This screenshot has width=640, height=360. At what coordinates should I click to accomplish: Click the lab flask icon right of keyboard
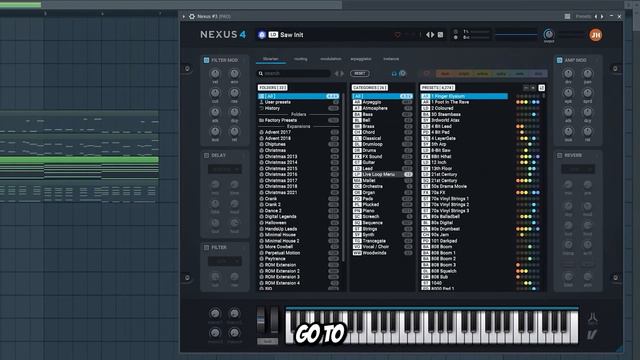(x=592, y=318)
